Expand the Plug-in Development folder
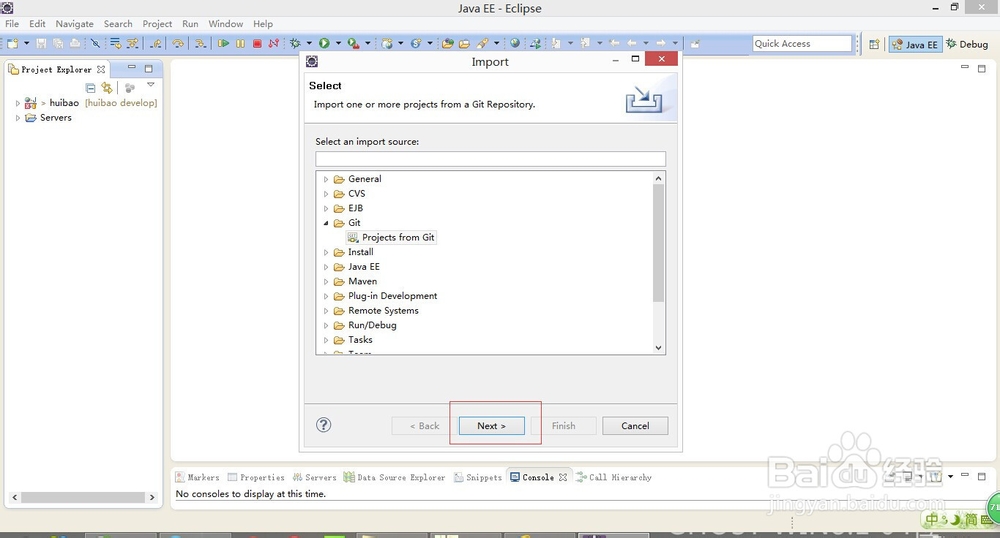1000x538 pixels. [326, 296]
